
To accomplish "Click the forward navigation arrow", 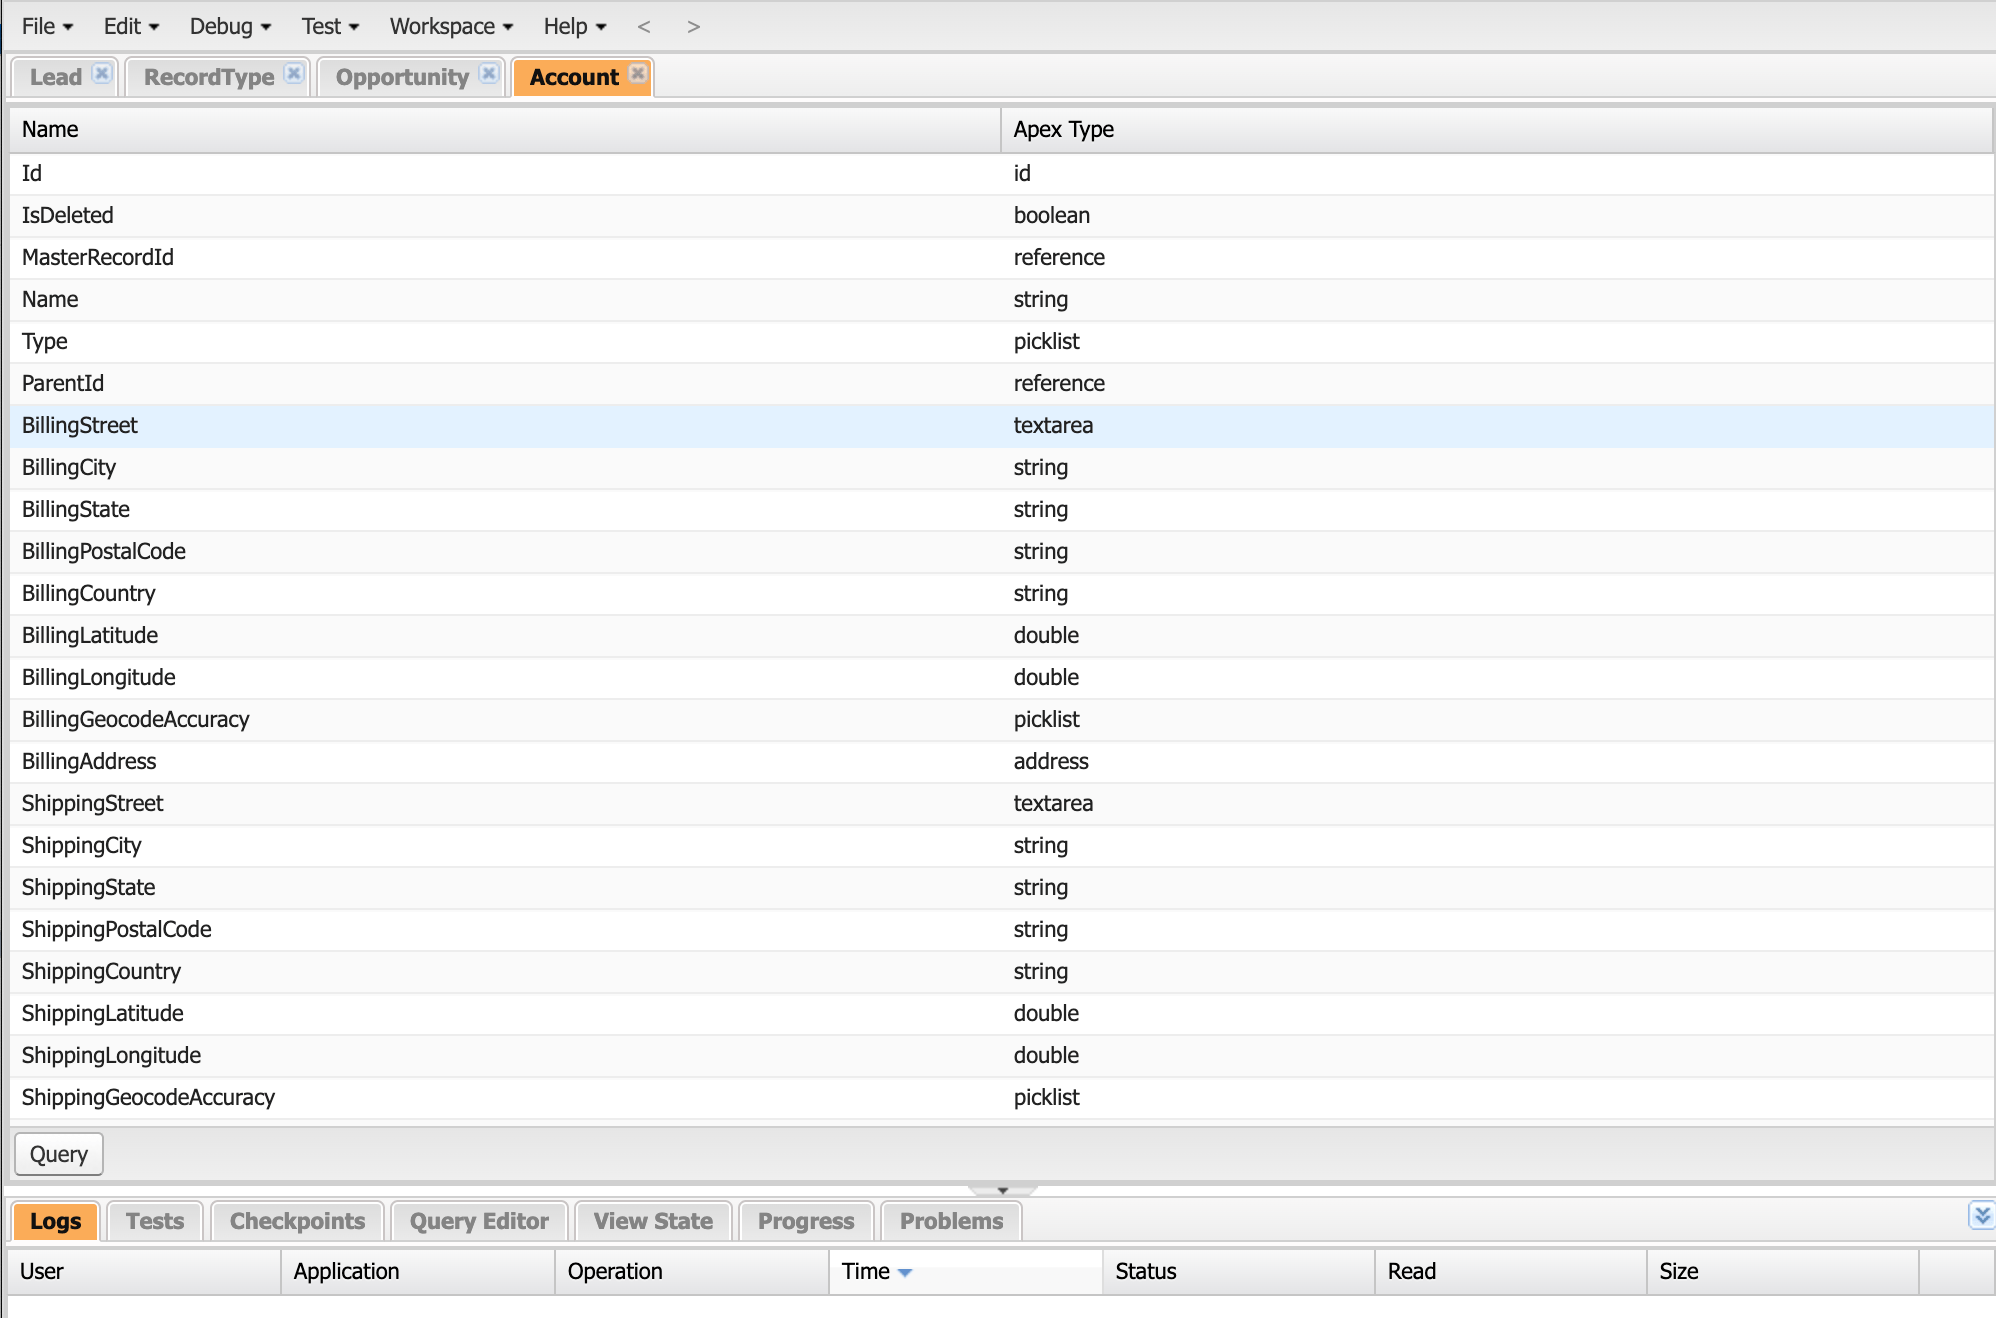I will pos(692,26).
